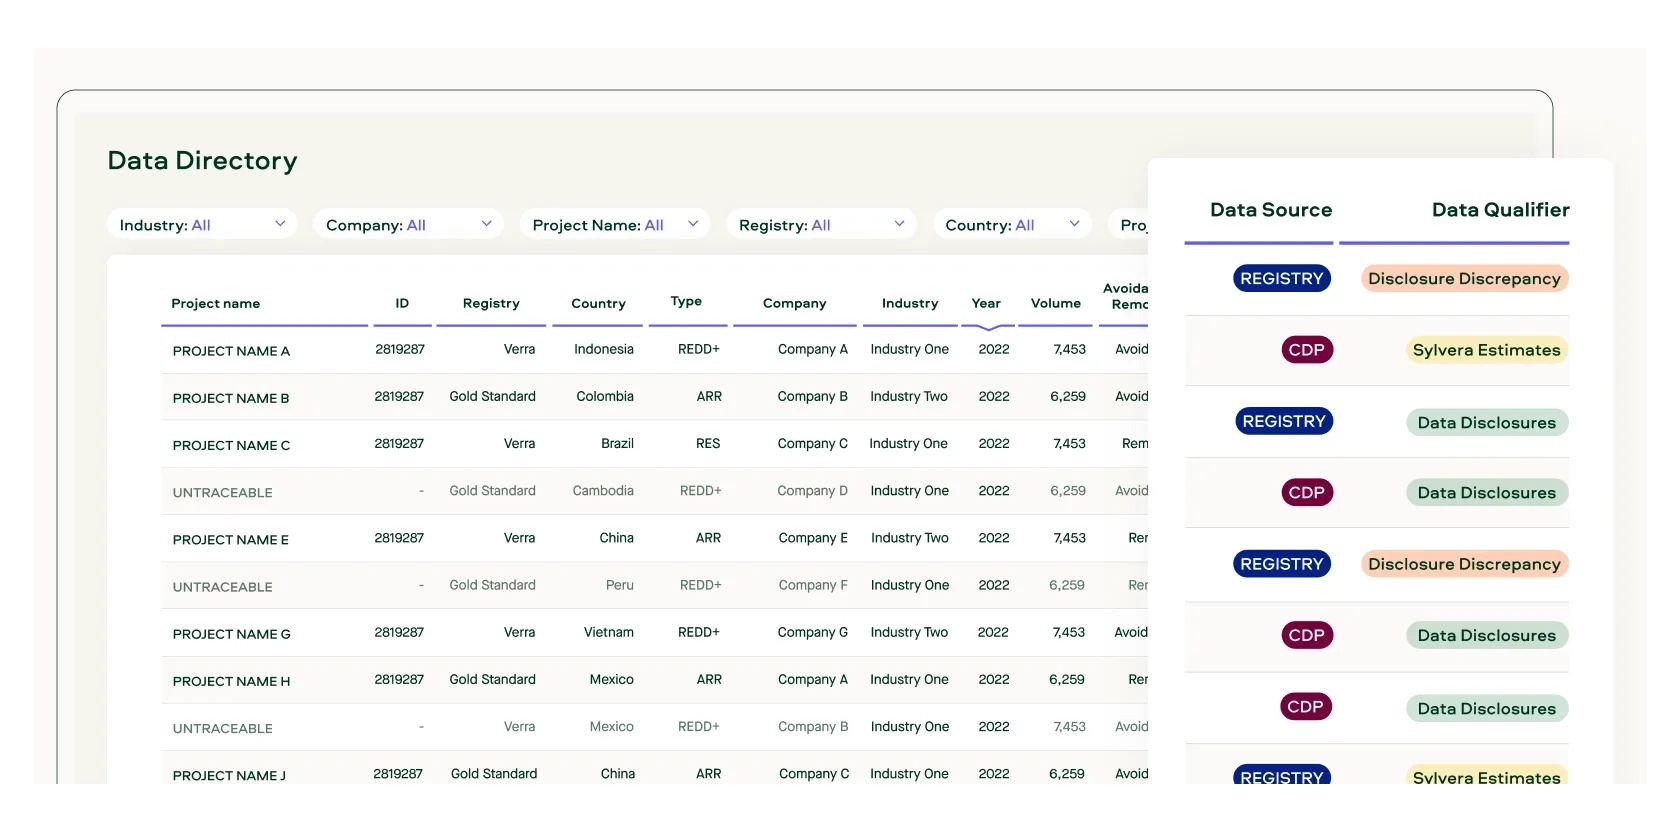Viewport: 1680px width, 832px height.
Task: Click the Volume column header
Action: [1056, 303]
